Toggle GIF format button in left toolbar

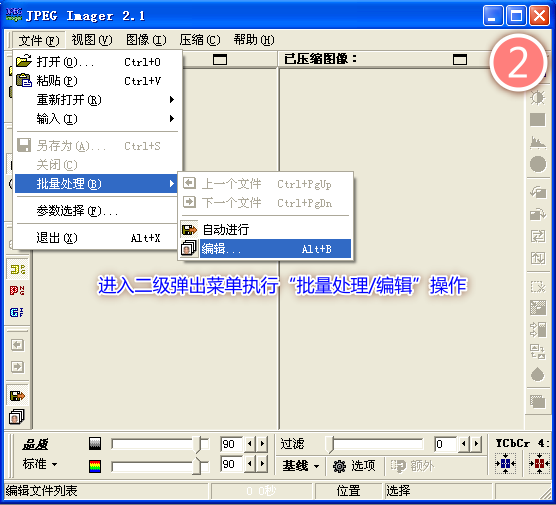click(x=17, y=312)
